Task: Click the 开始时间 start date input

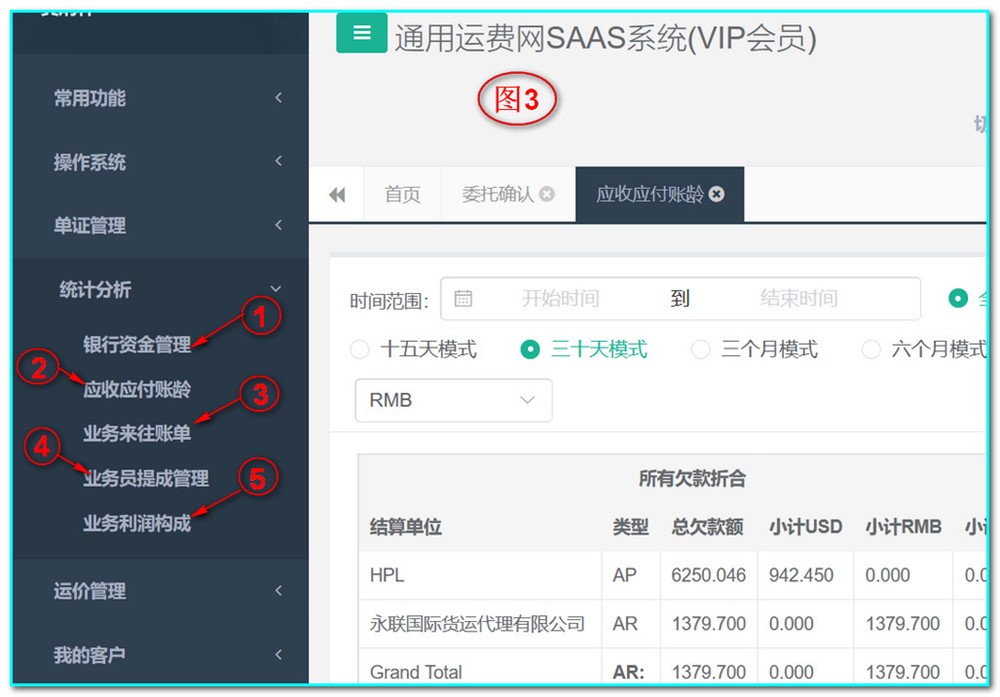Action: 560,298
